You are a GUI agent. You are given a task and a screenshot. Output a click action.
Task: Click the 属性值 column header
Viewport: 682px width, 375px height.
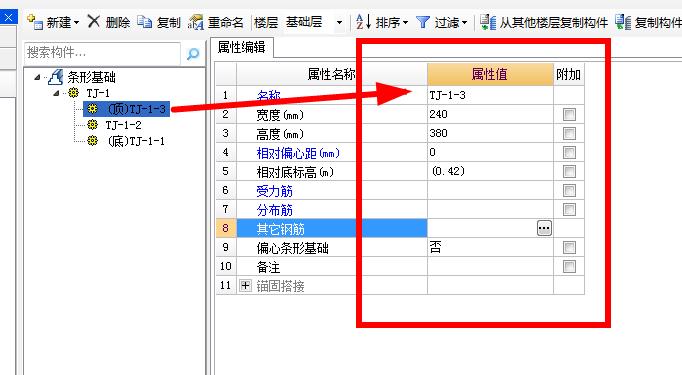(490, 74)
